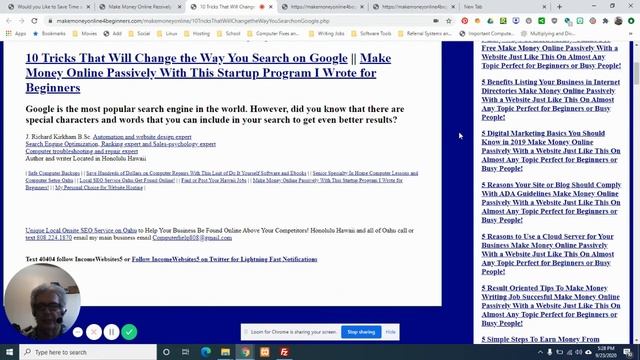Pause the Loom recording
The height and width of the screenshot is (360, 640).
click(111, 332)
